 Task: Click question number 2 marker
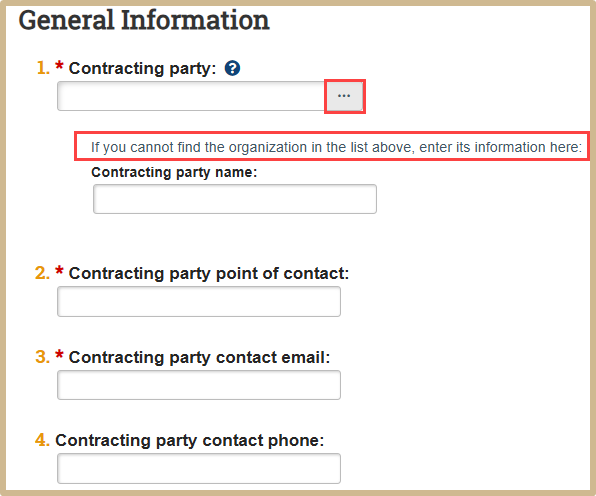[x=42, y=273]
